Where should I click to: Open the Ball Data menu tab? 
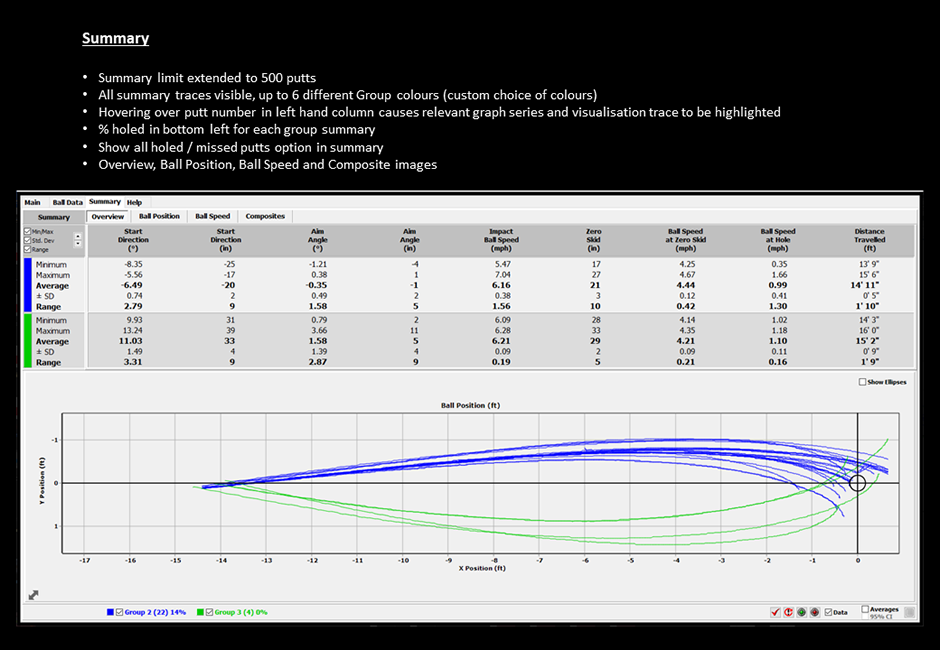pos(67,202)
